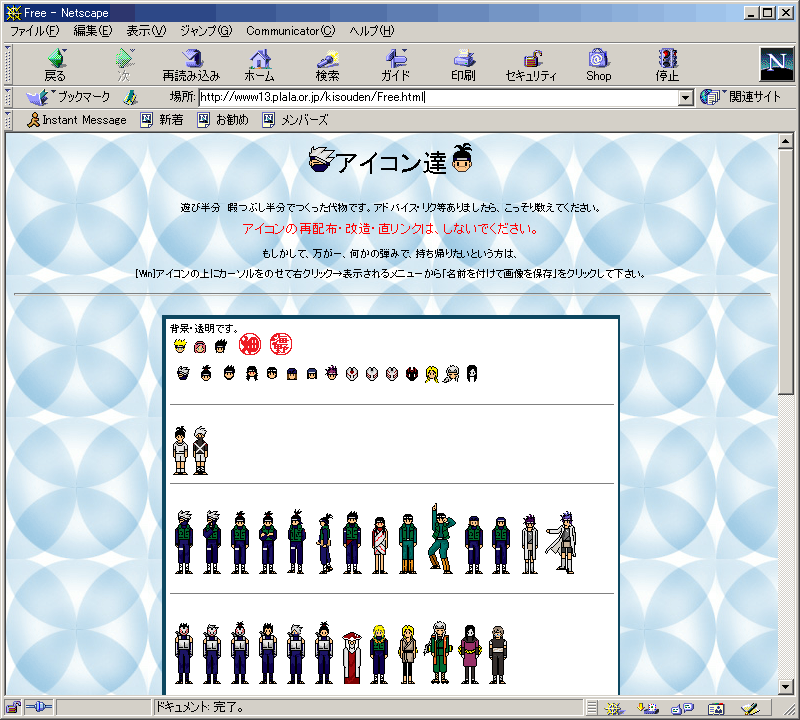Click the silver-haired masked icon left of title
800x720 pixels.
pyautogui.click(x=321, y=159)
